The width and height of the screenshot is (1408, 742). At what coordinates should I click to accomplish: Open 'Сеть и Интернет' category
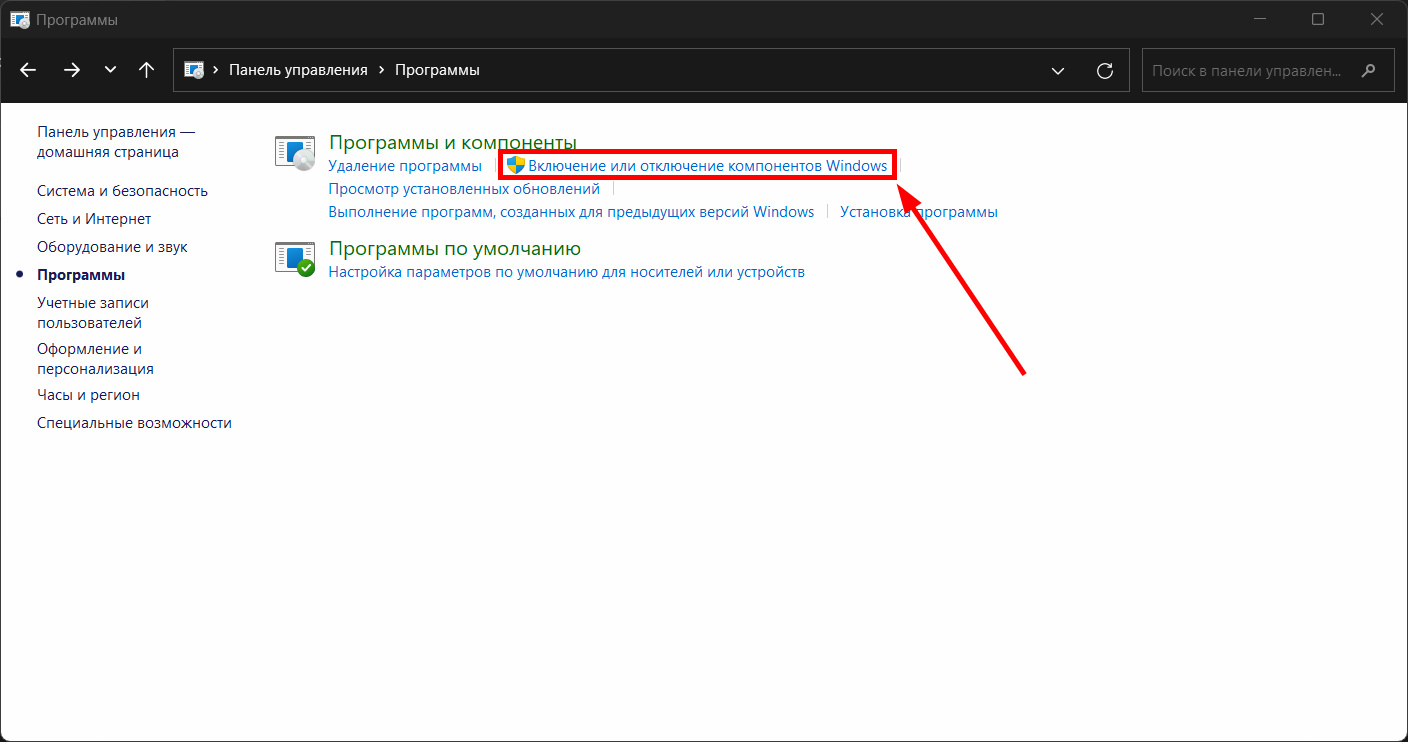(94, 218)
